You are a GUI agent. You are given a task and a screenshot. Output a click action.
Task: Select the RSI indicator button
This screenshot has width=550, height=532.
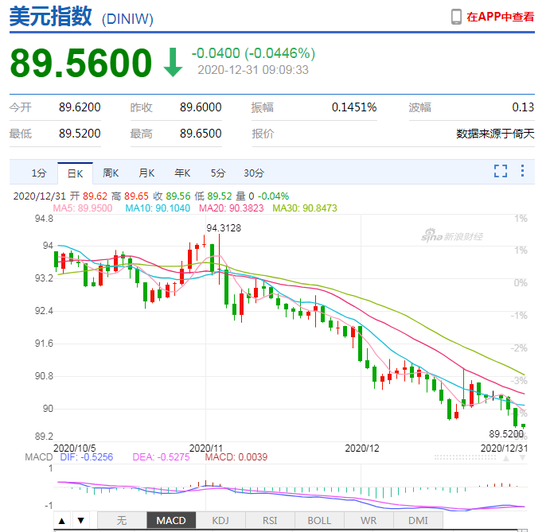(270, 520)
